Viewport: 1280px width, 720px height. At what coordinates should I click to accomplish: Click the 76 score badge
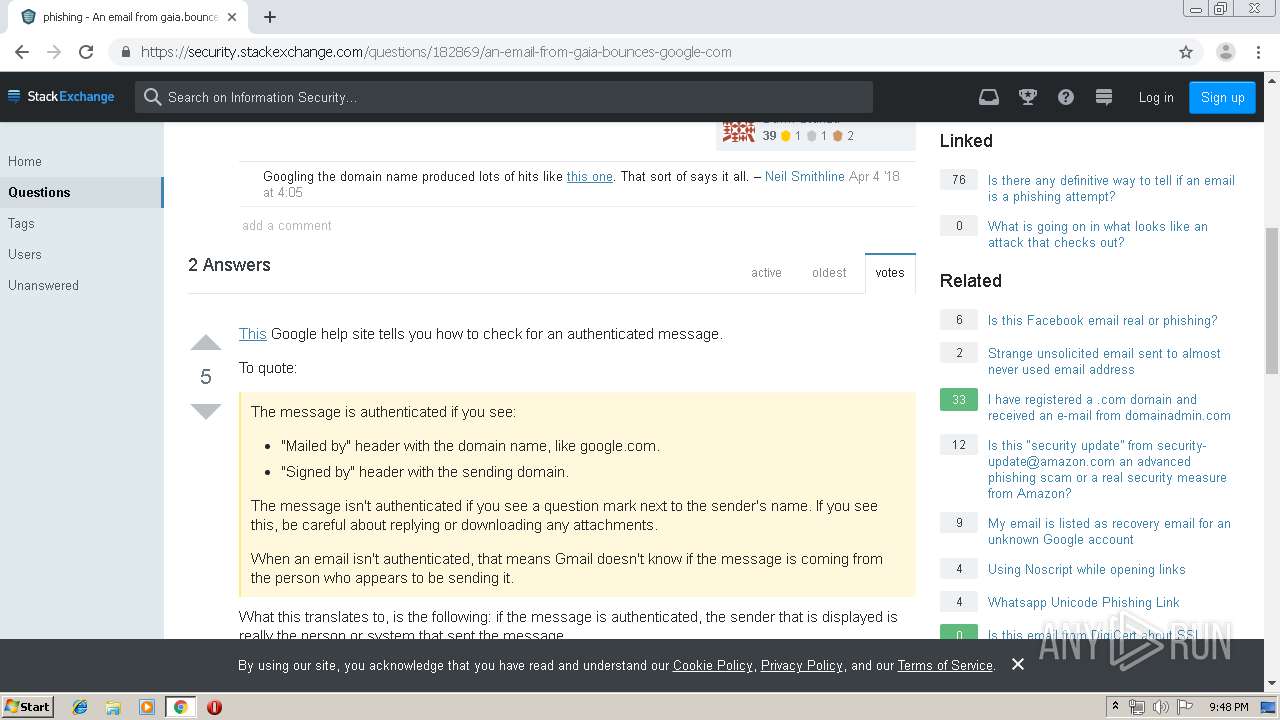959,180
